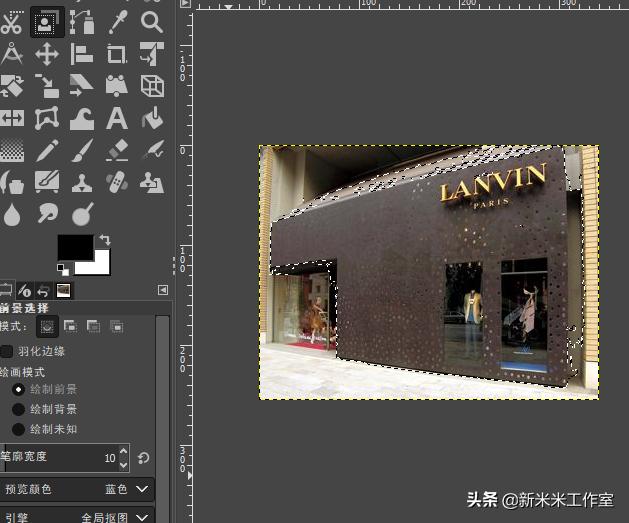Select the Align tool
The width and height of the screenshot is (629, 523).
click(82, 54)
